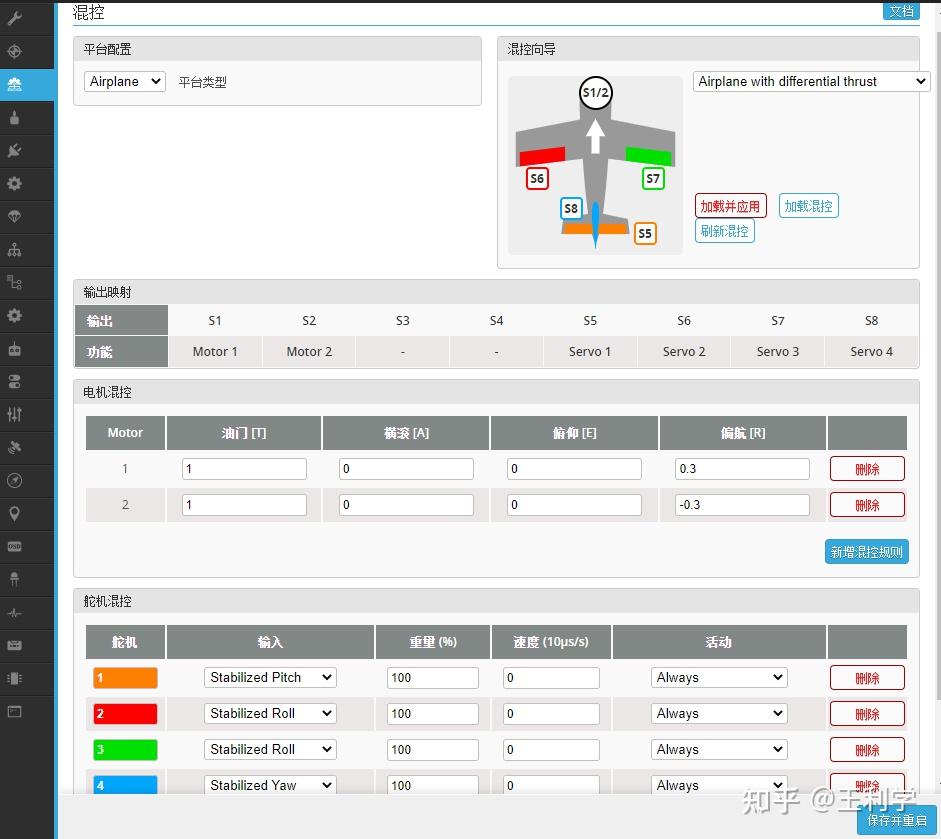Click the 新增混控规则 button

[x=866, y=551]
